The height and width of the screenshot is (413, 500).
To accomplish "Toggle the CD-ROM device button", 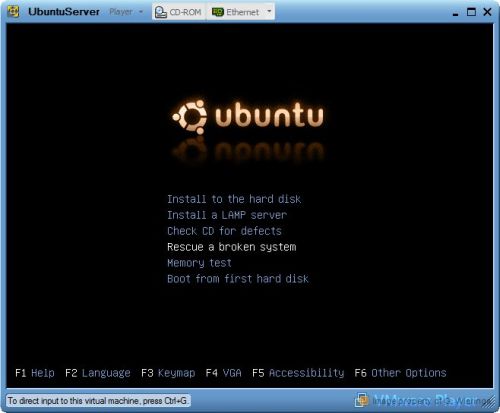I will pyautogui.click(x=178, y=12).
